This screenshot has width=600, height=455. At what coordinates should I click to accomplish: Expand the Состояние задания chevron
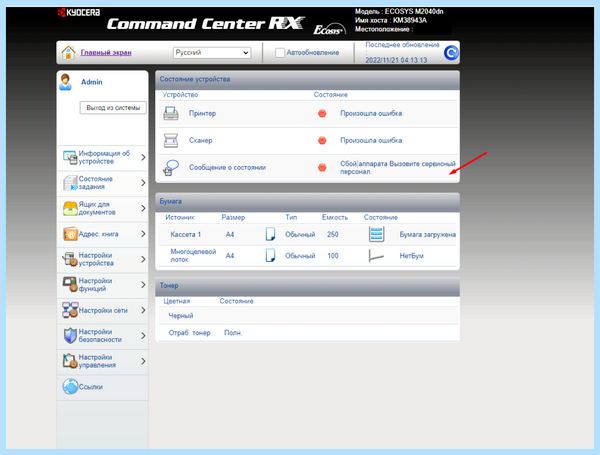(x=143, y=183)
